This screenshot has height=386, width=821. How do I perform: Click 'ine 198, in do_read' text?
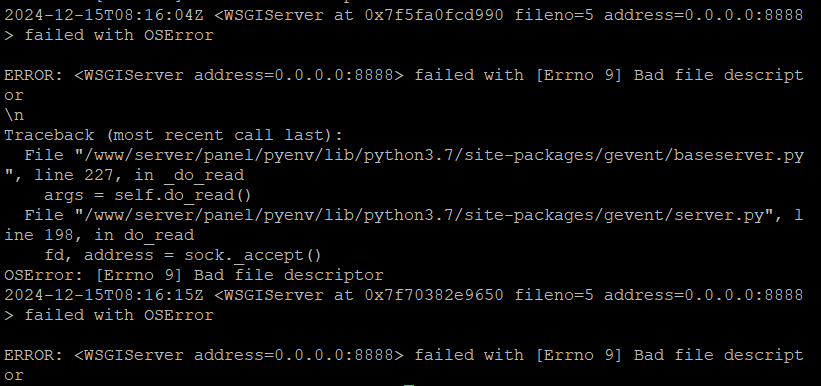pos(99,235)
